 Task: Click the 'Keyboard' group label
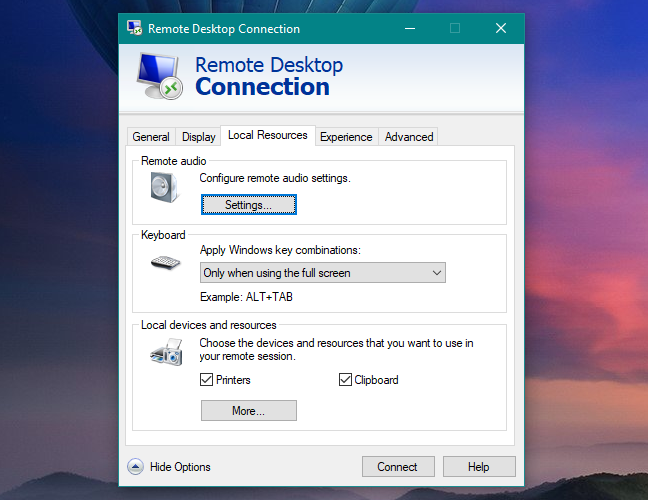point(163,235)
